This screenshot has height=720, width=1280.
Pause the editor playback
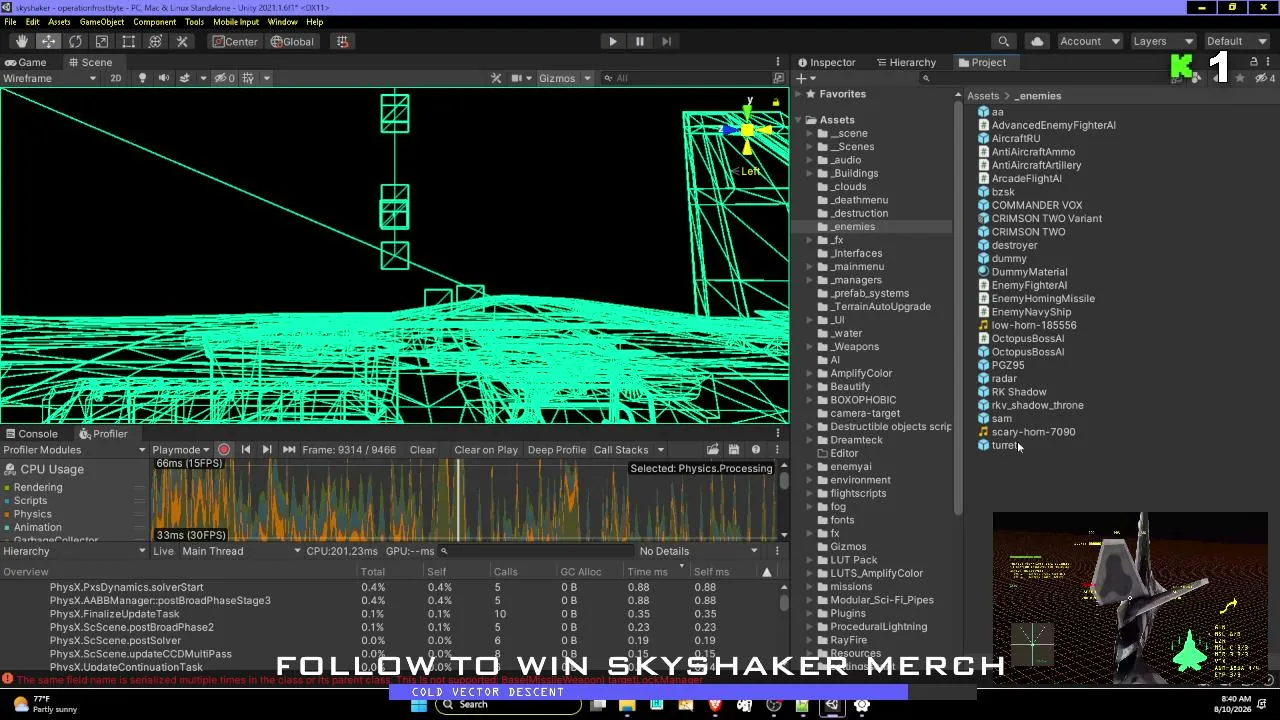[640, 41]
